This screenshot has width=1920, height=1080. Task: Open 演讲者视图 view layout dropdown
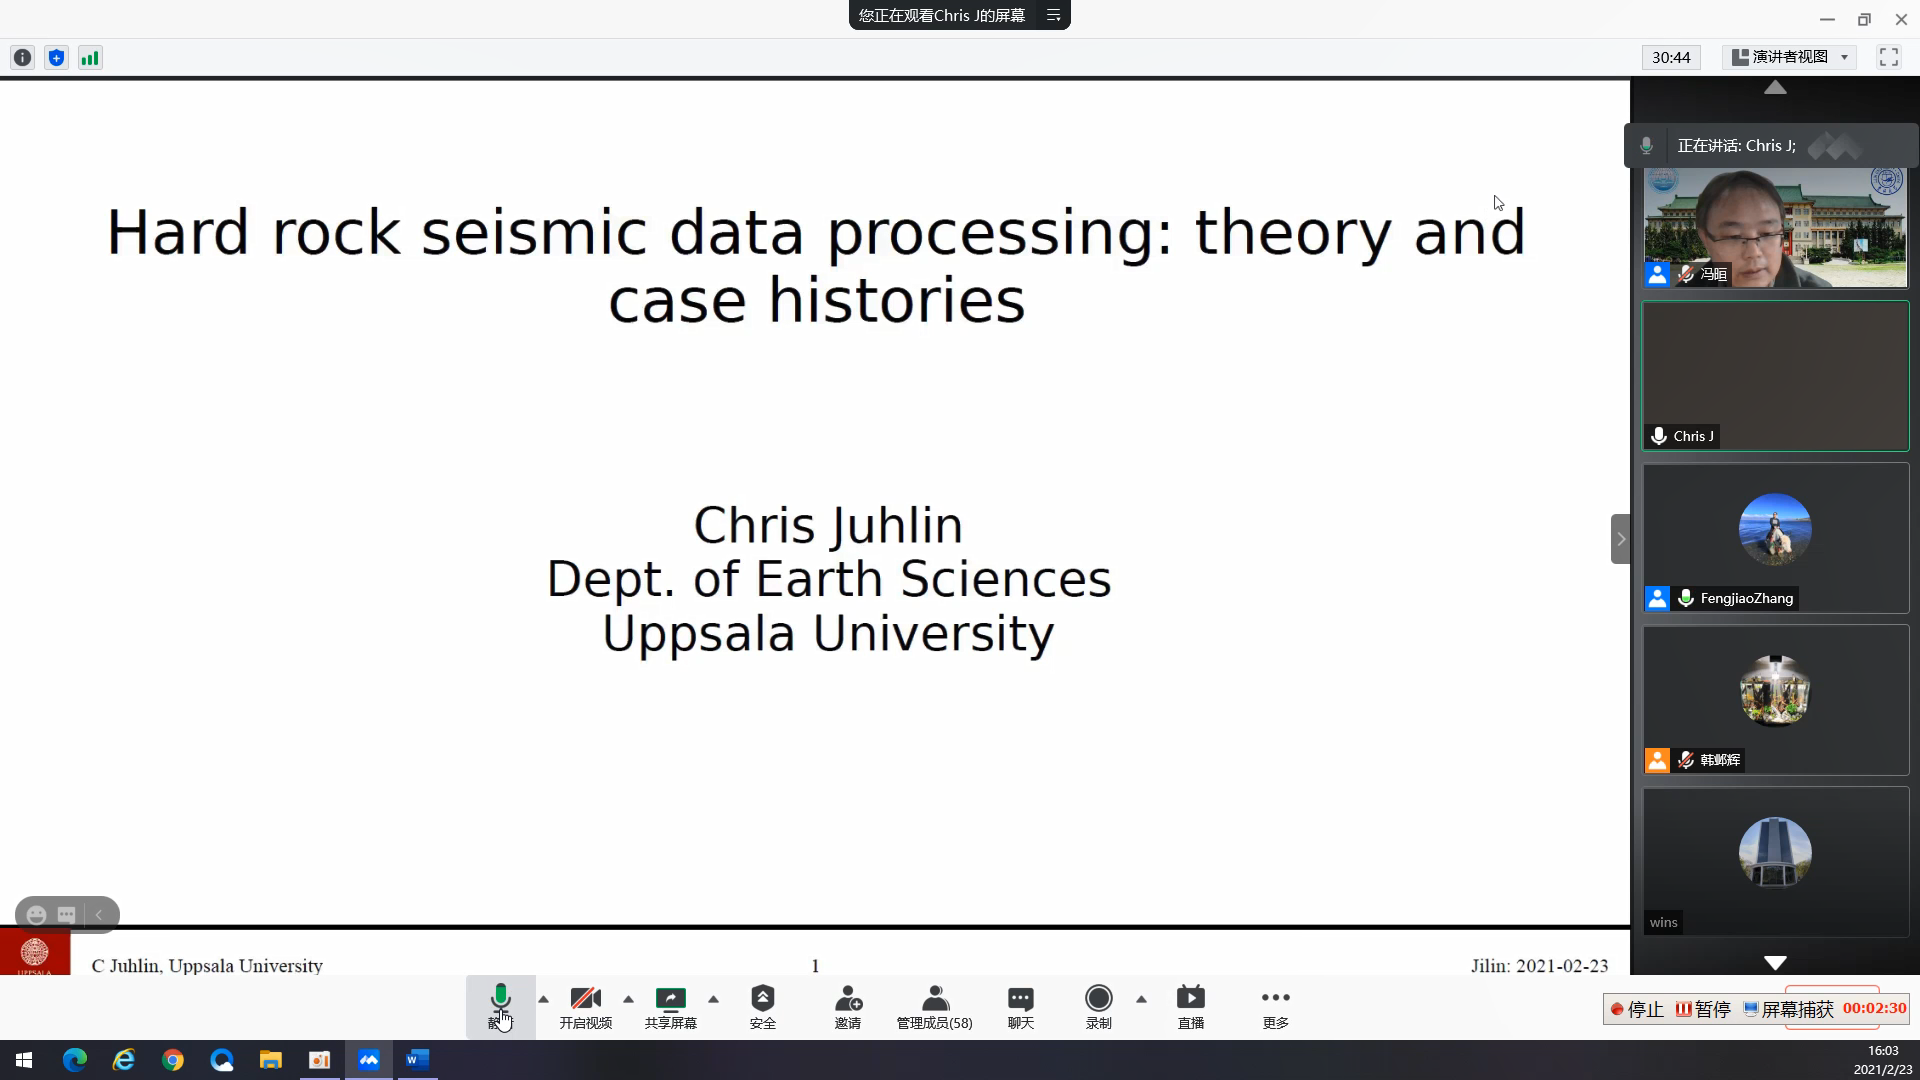(x=1790, y=57)
